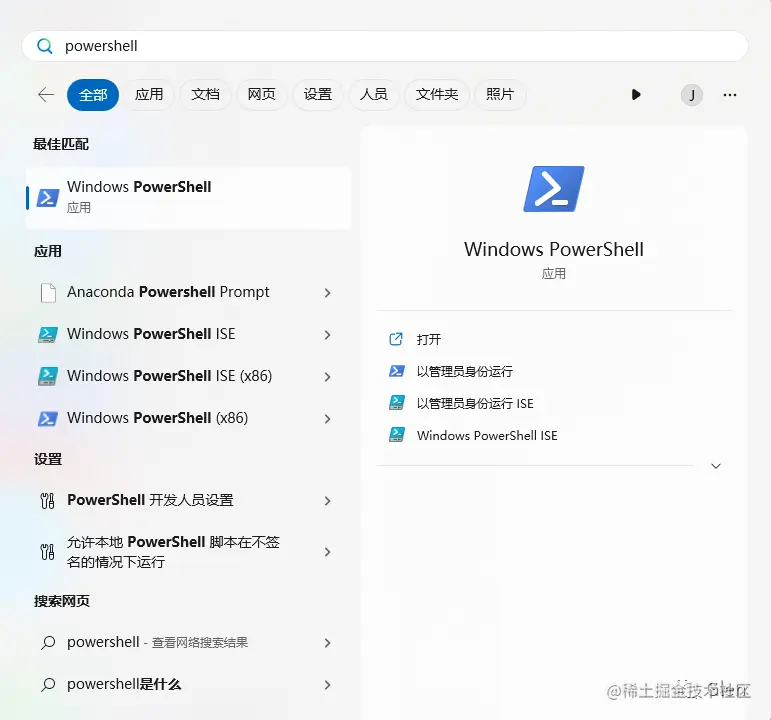The width and height of the screenshot is (771, 720).
Task: Expand Windows PowerShell (x86) chevron
Action: (x=327, y=419)
